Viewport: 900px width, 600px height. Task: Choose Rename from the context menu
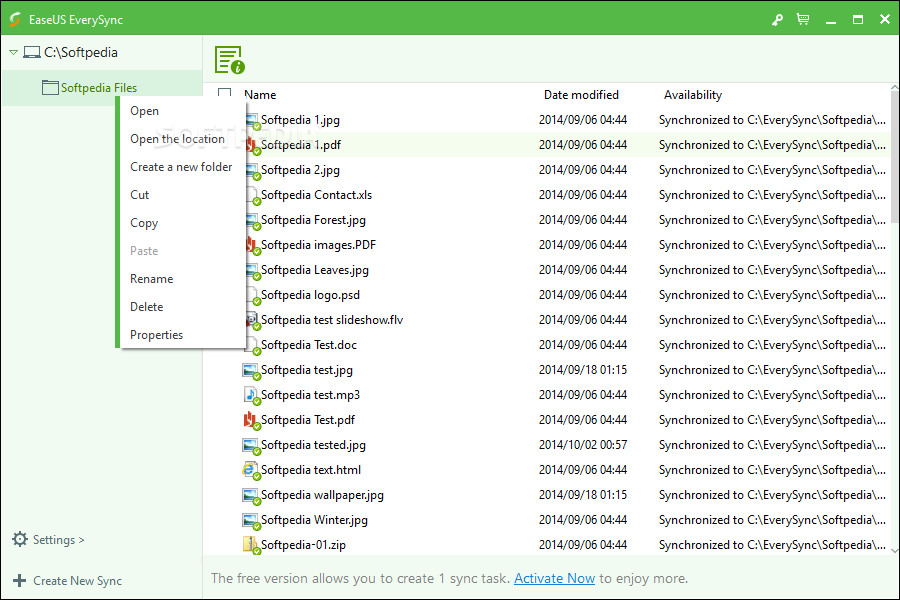click(152, 279)
